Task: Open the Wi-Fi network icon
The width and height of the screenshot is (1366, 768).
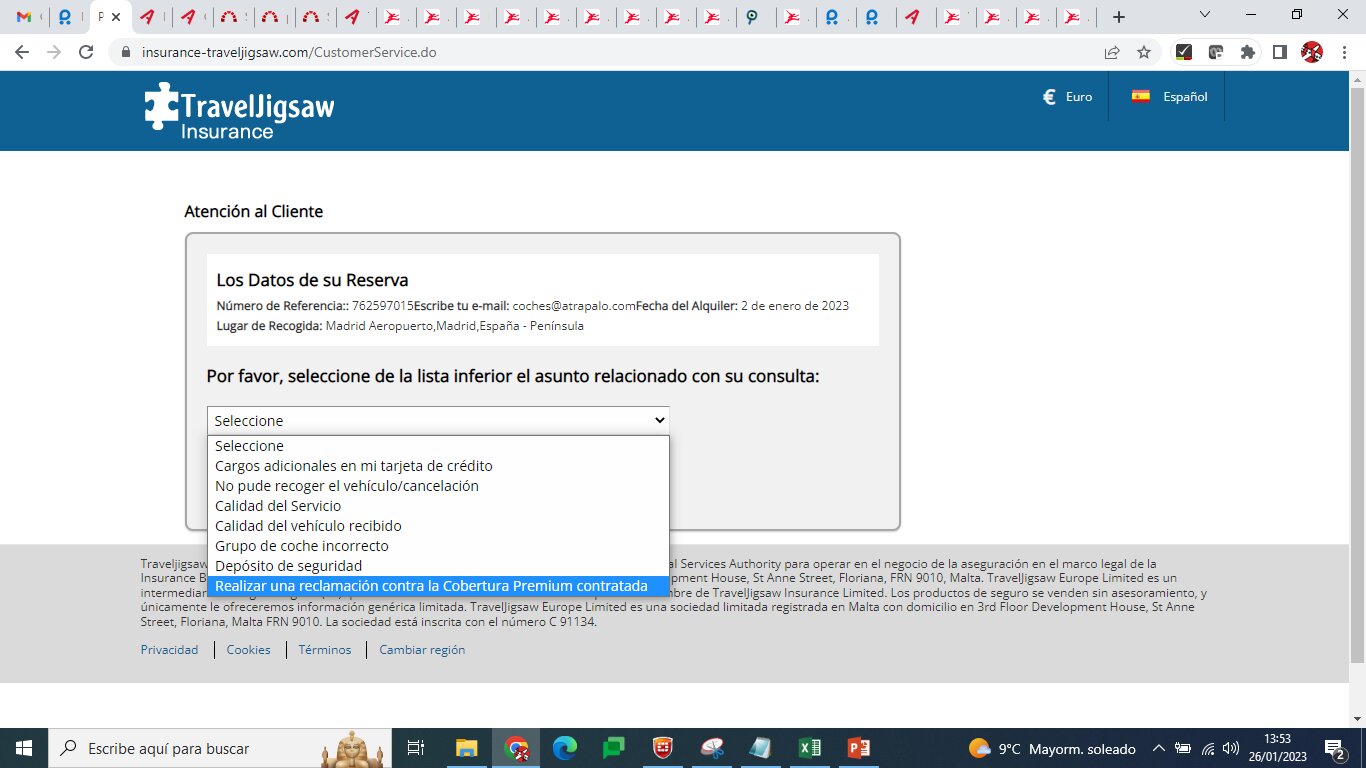Action: click(x=1208, y=748)
